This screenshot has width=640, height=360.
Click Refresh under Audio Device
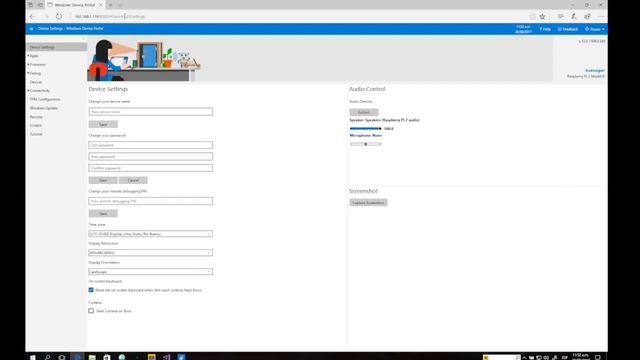tap(364, 112)
